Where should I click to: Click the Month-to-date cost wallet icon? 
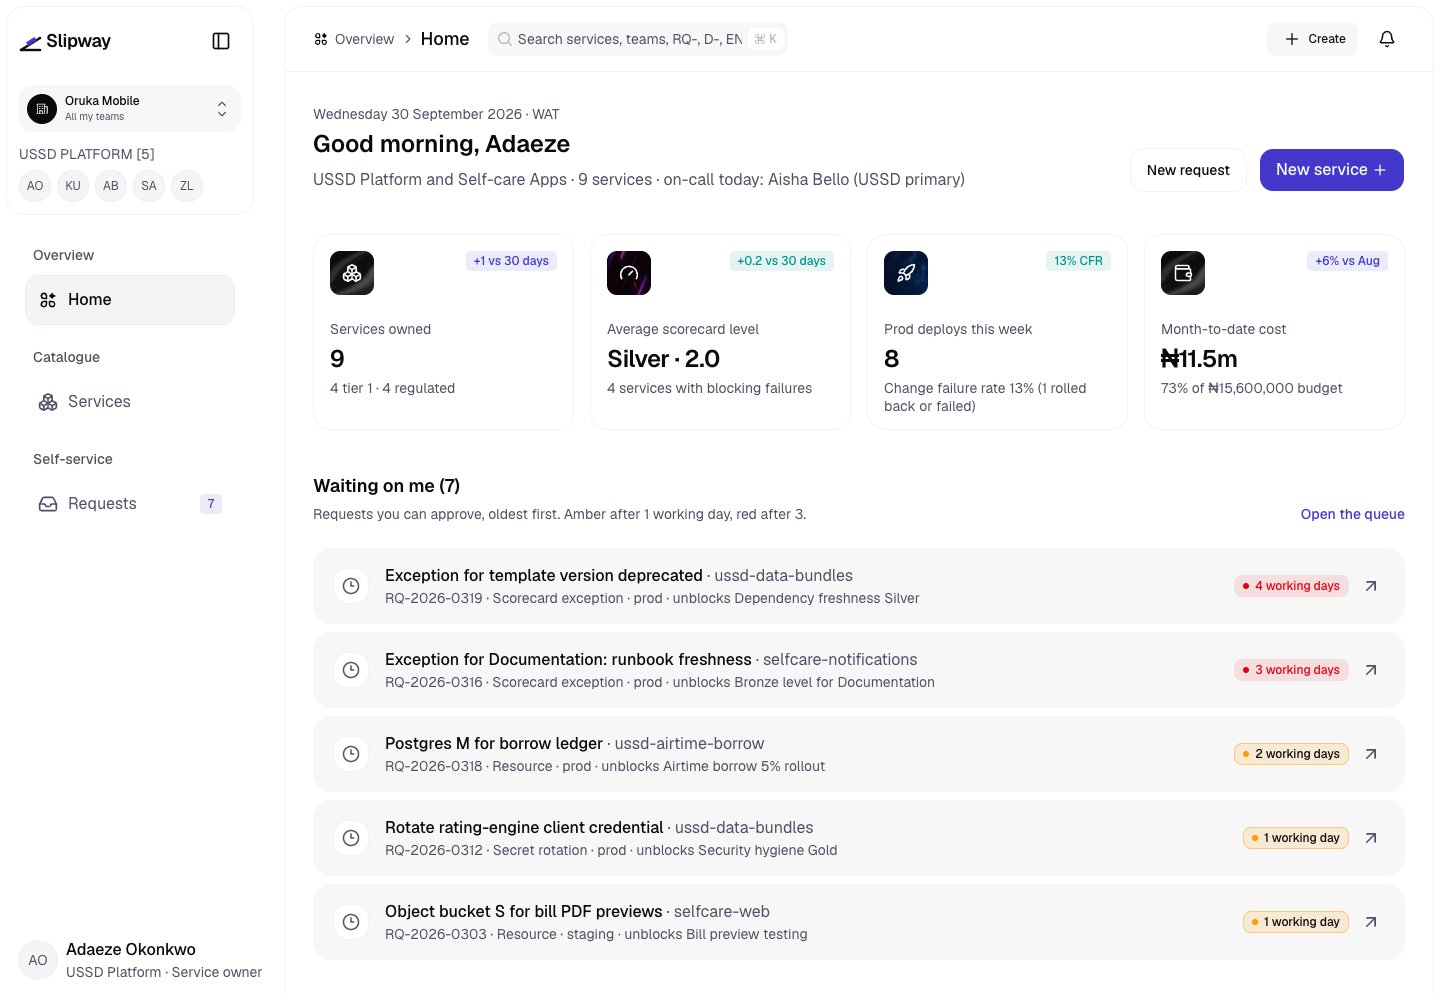pos(1183,273)
